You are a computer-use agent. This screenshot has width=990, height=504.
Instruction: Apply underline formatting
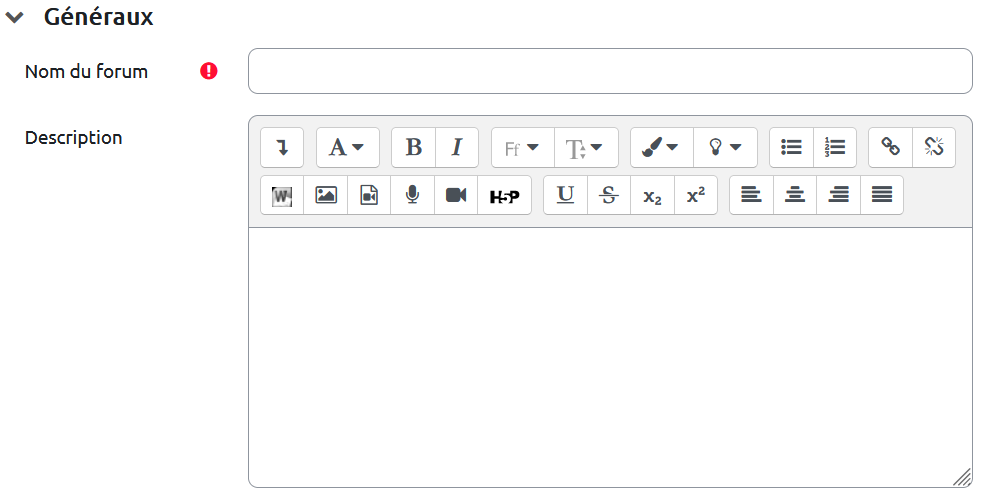565,195
